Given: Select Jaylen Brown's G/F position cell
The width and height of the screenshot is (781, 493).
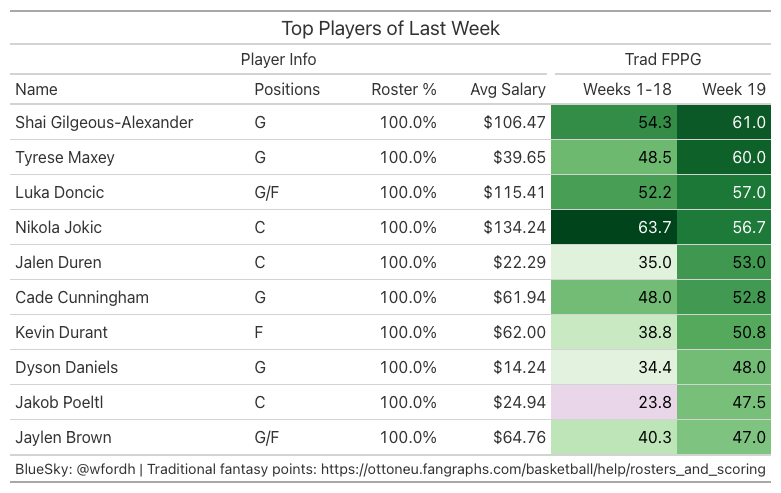Looking at the screenshot, I should [x=266, y=437].
